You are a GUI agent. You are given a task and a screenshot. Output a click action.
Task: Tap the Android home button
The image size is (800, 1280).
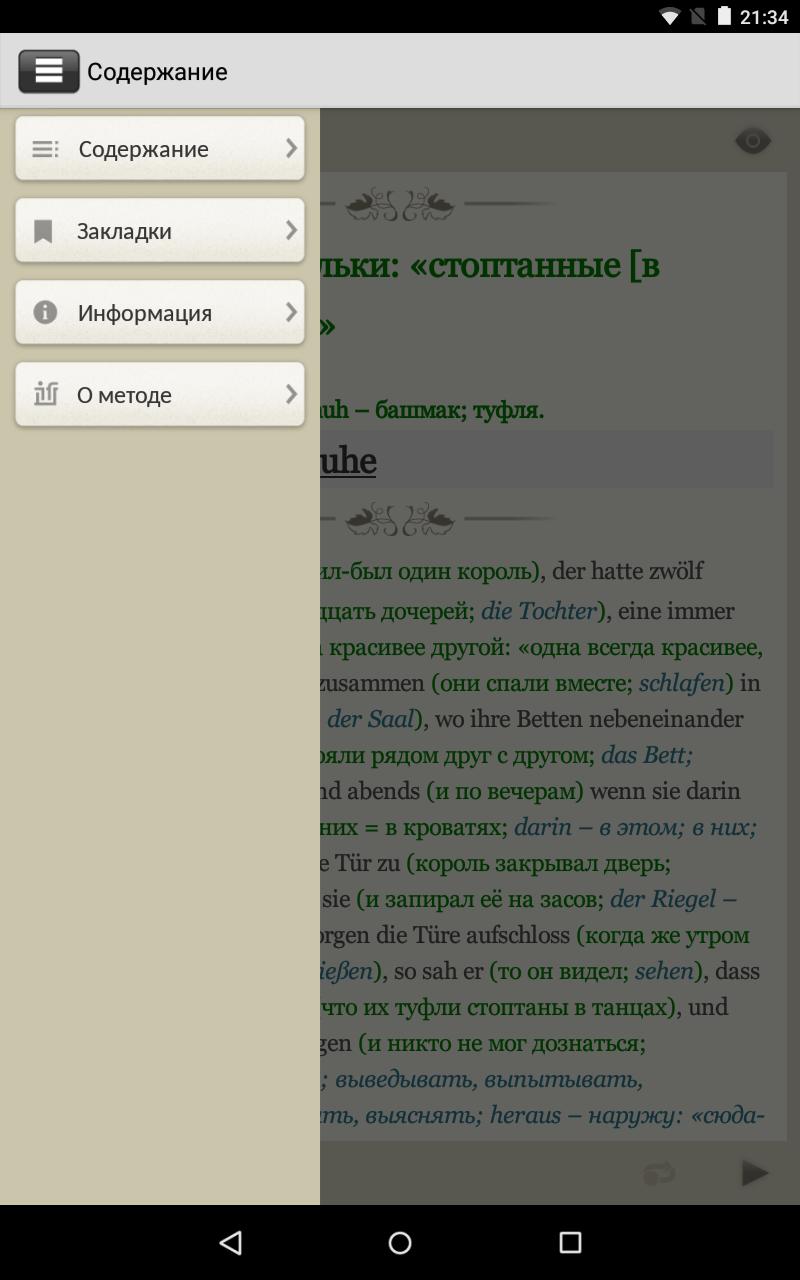click(400, 1242)
